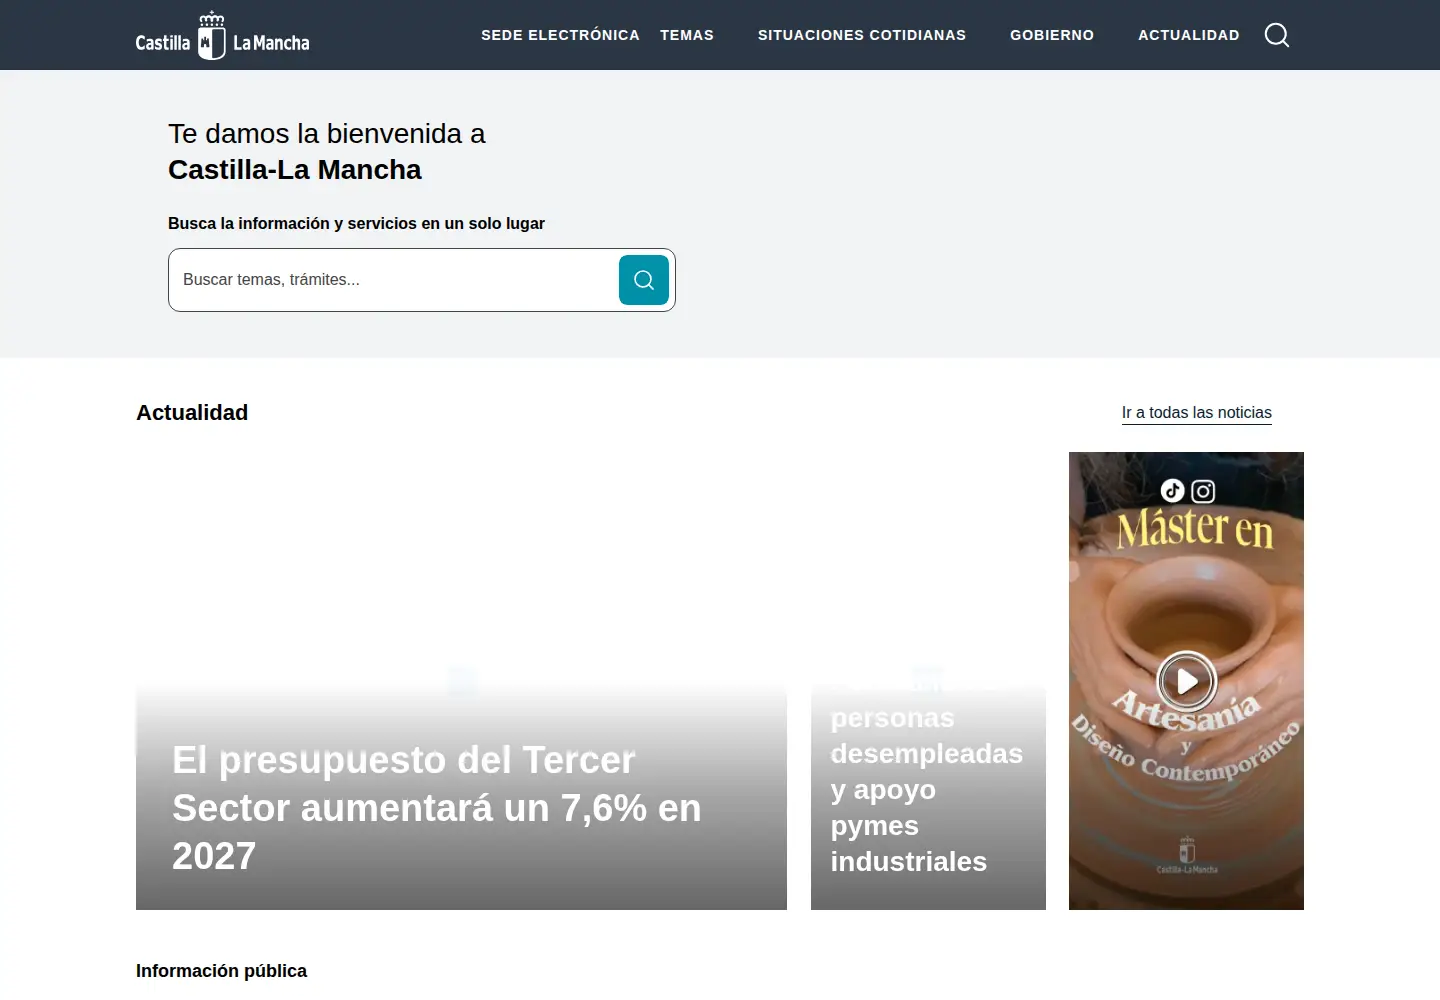
Task: Open the 'personas desempleadas' news card
Action: 928,681
